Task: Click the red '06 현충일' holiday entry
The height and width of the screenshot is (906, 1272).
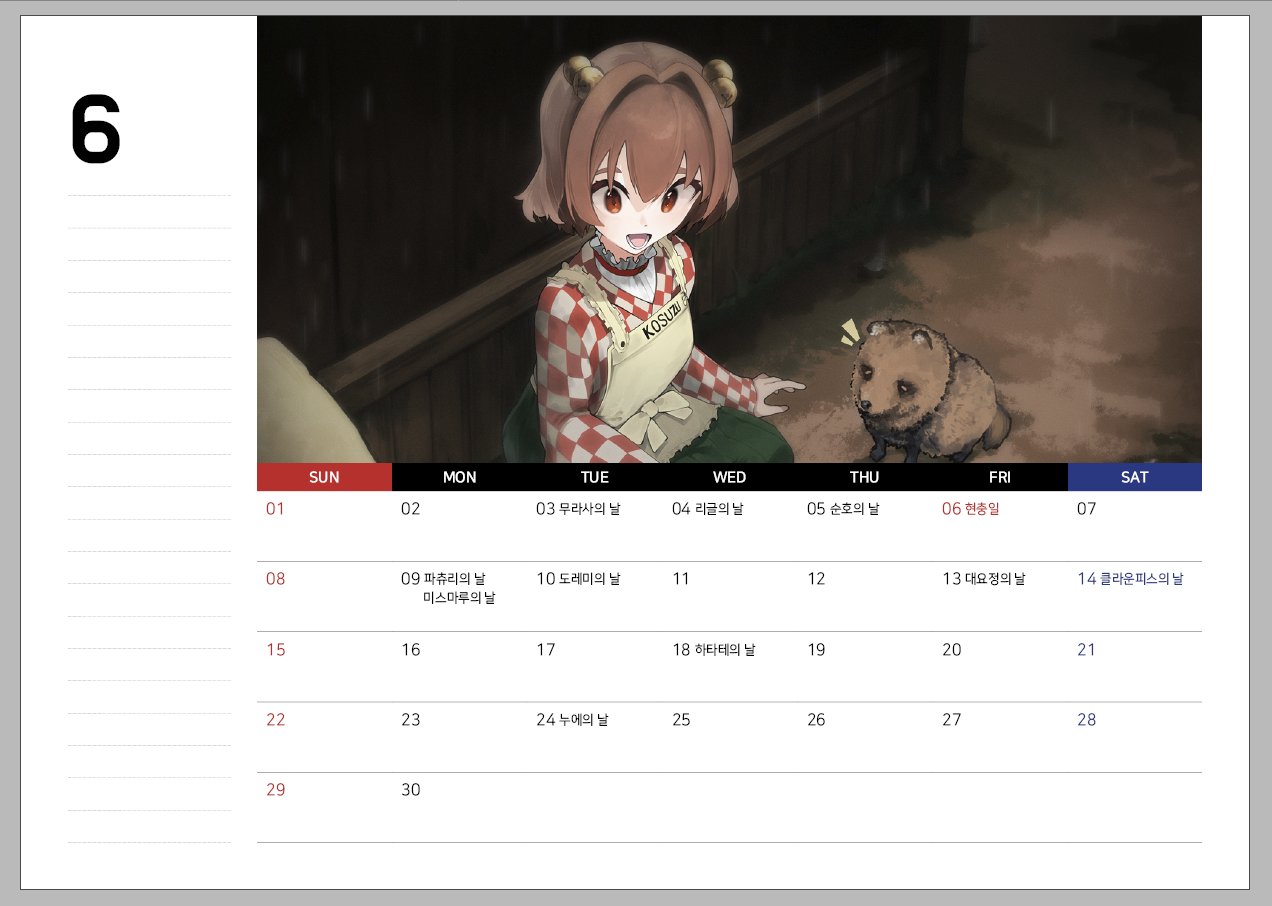Action: click(971, 509)
